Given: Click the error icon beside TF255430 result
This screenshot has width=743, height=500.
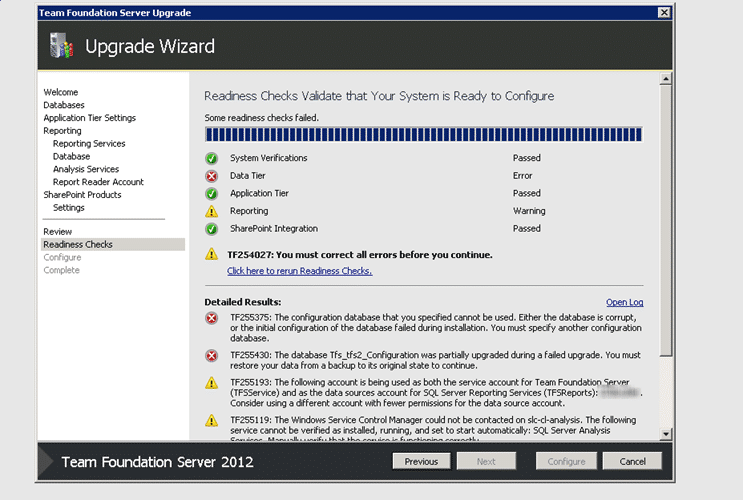Looking at the screenshot, I should tap(211, 355).
